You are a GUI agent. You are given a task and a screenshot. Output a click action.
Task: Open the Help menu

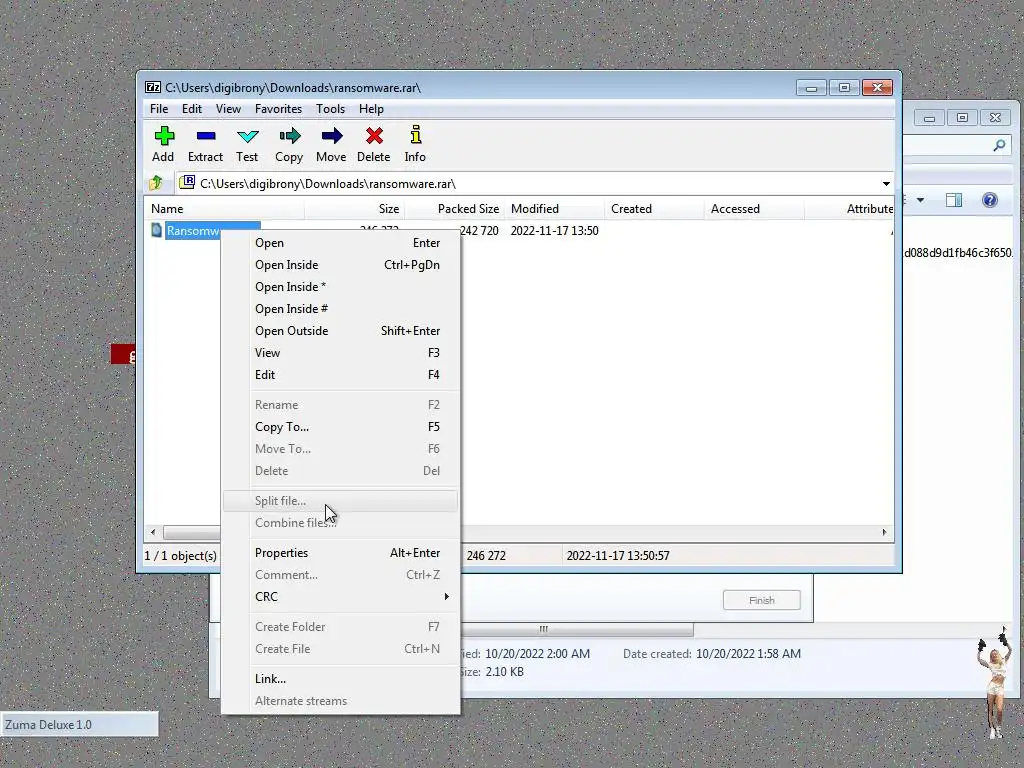(x=371, y=109)
